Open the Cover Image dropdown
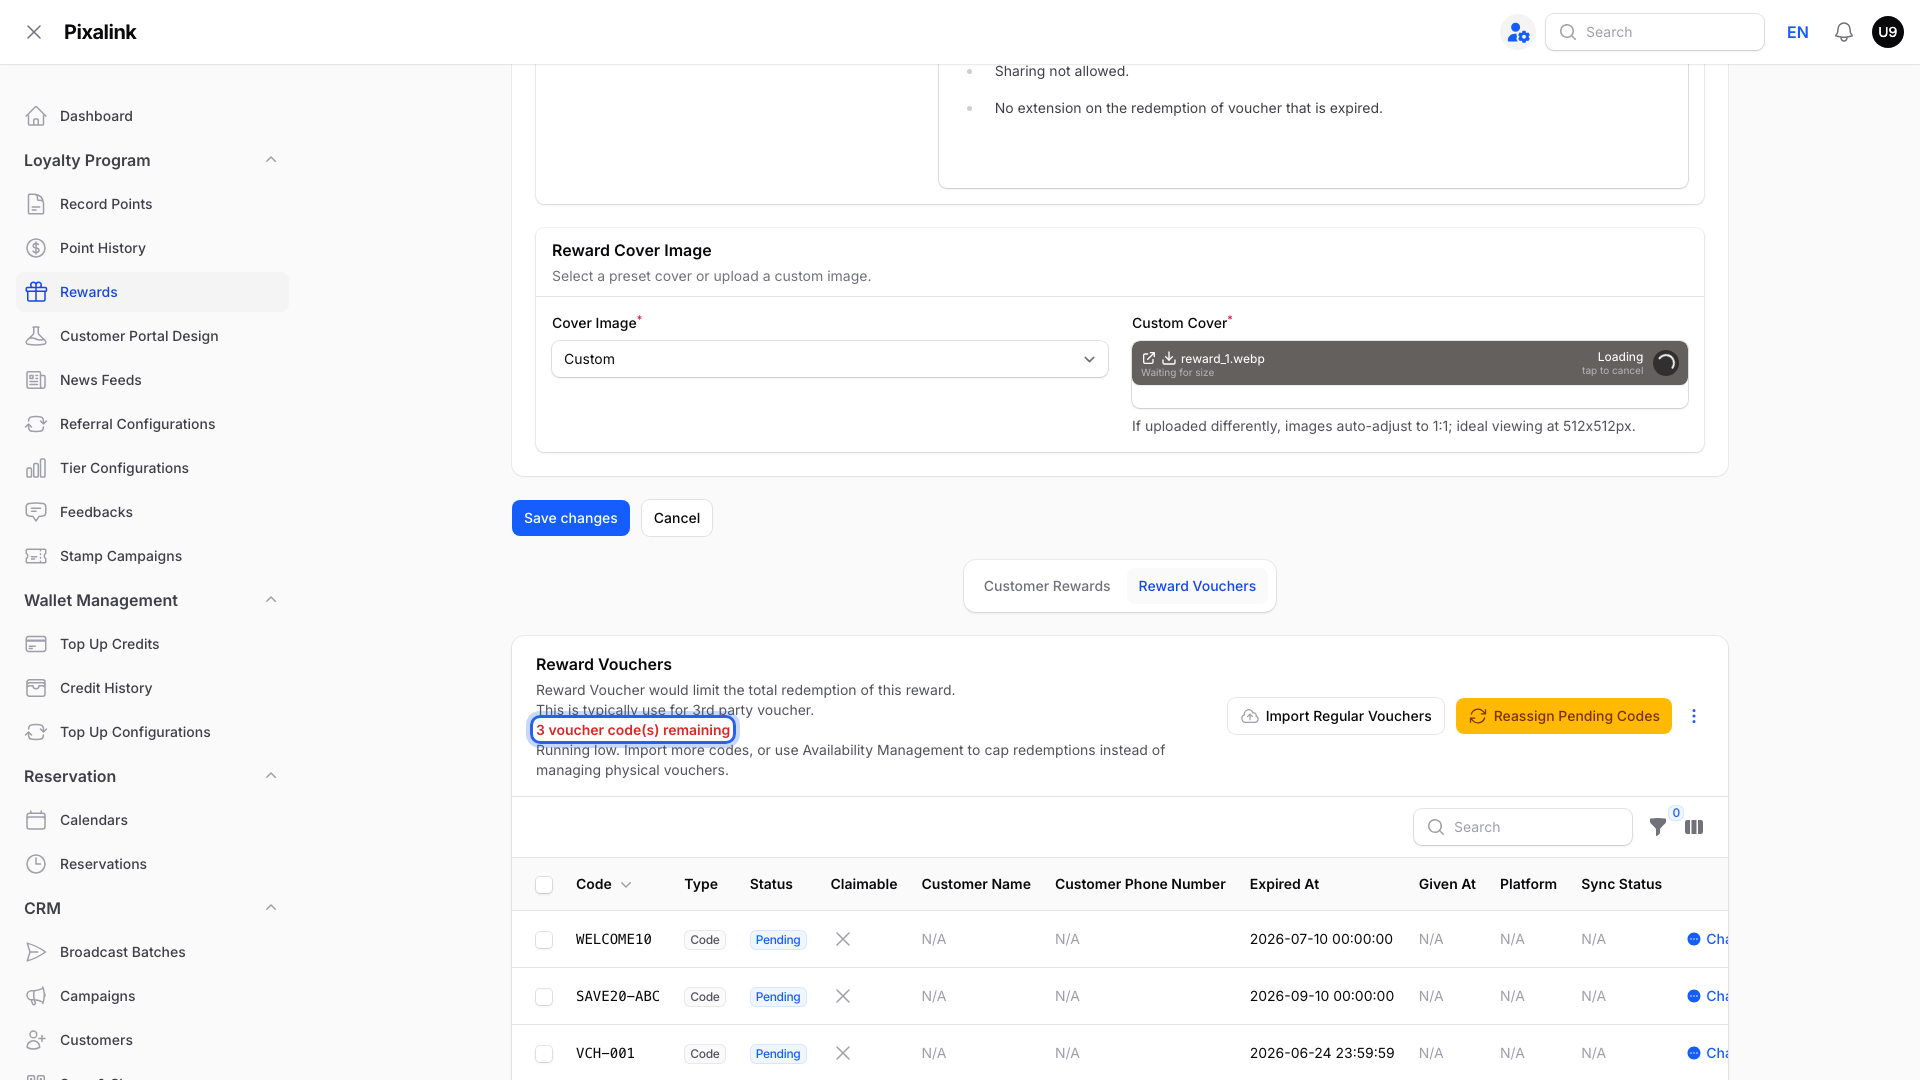 [x=829, y=359]
